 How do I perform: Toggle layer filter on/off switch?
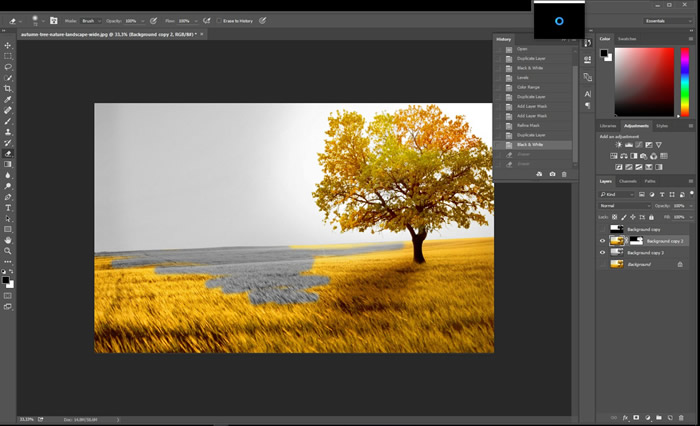pos(692,193)
